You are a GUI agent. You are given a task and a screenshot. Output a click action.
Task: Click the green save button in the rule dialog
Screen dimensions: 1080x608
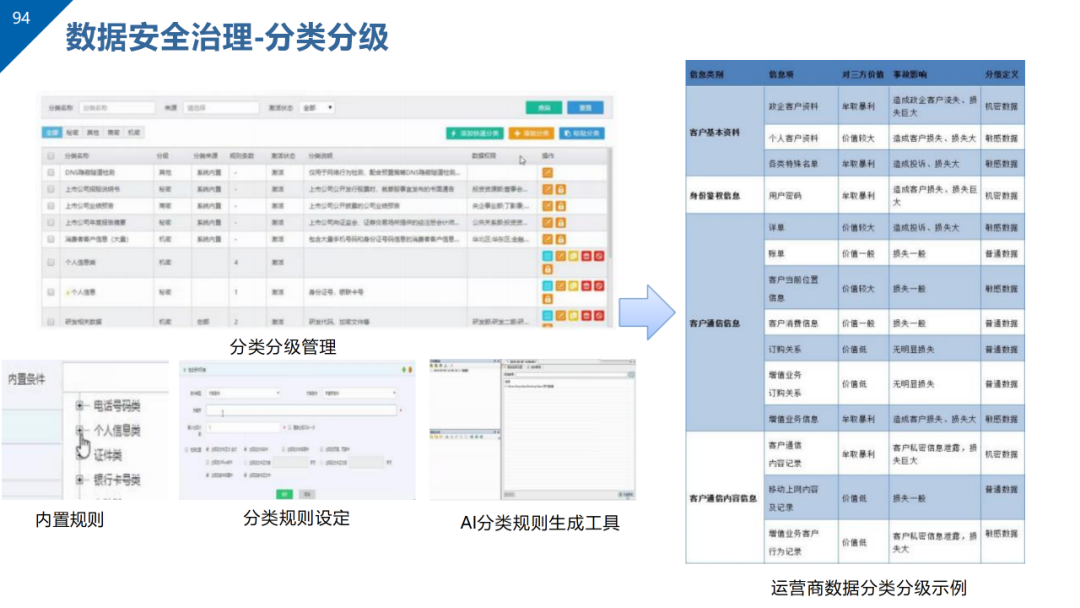click(x=284, y=494)
